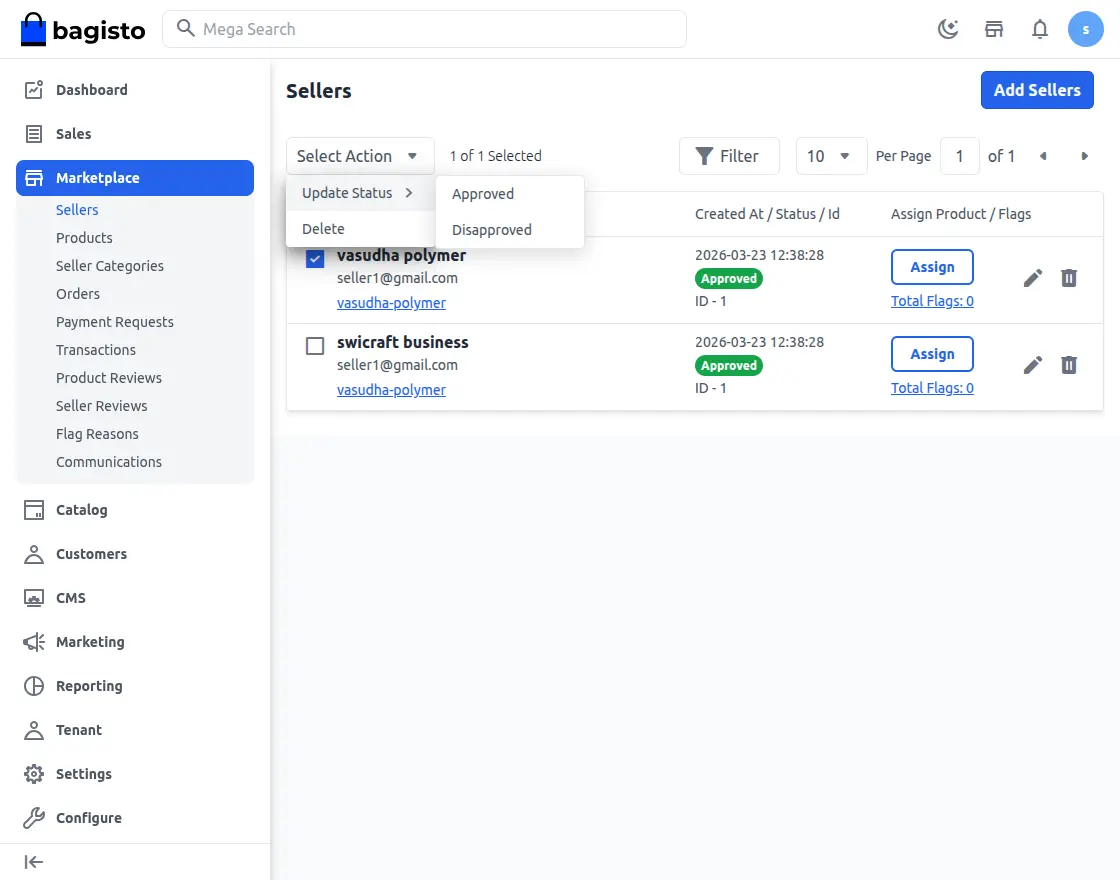
Task: Uncheck the vasudha polymer checkbox
Action: pyautogui.click(x=315, y=259)
